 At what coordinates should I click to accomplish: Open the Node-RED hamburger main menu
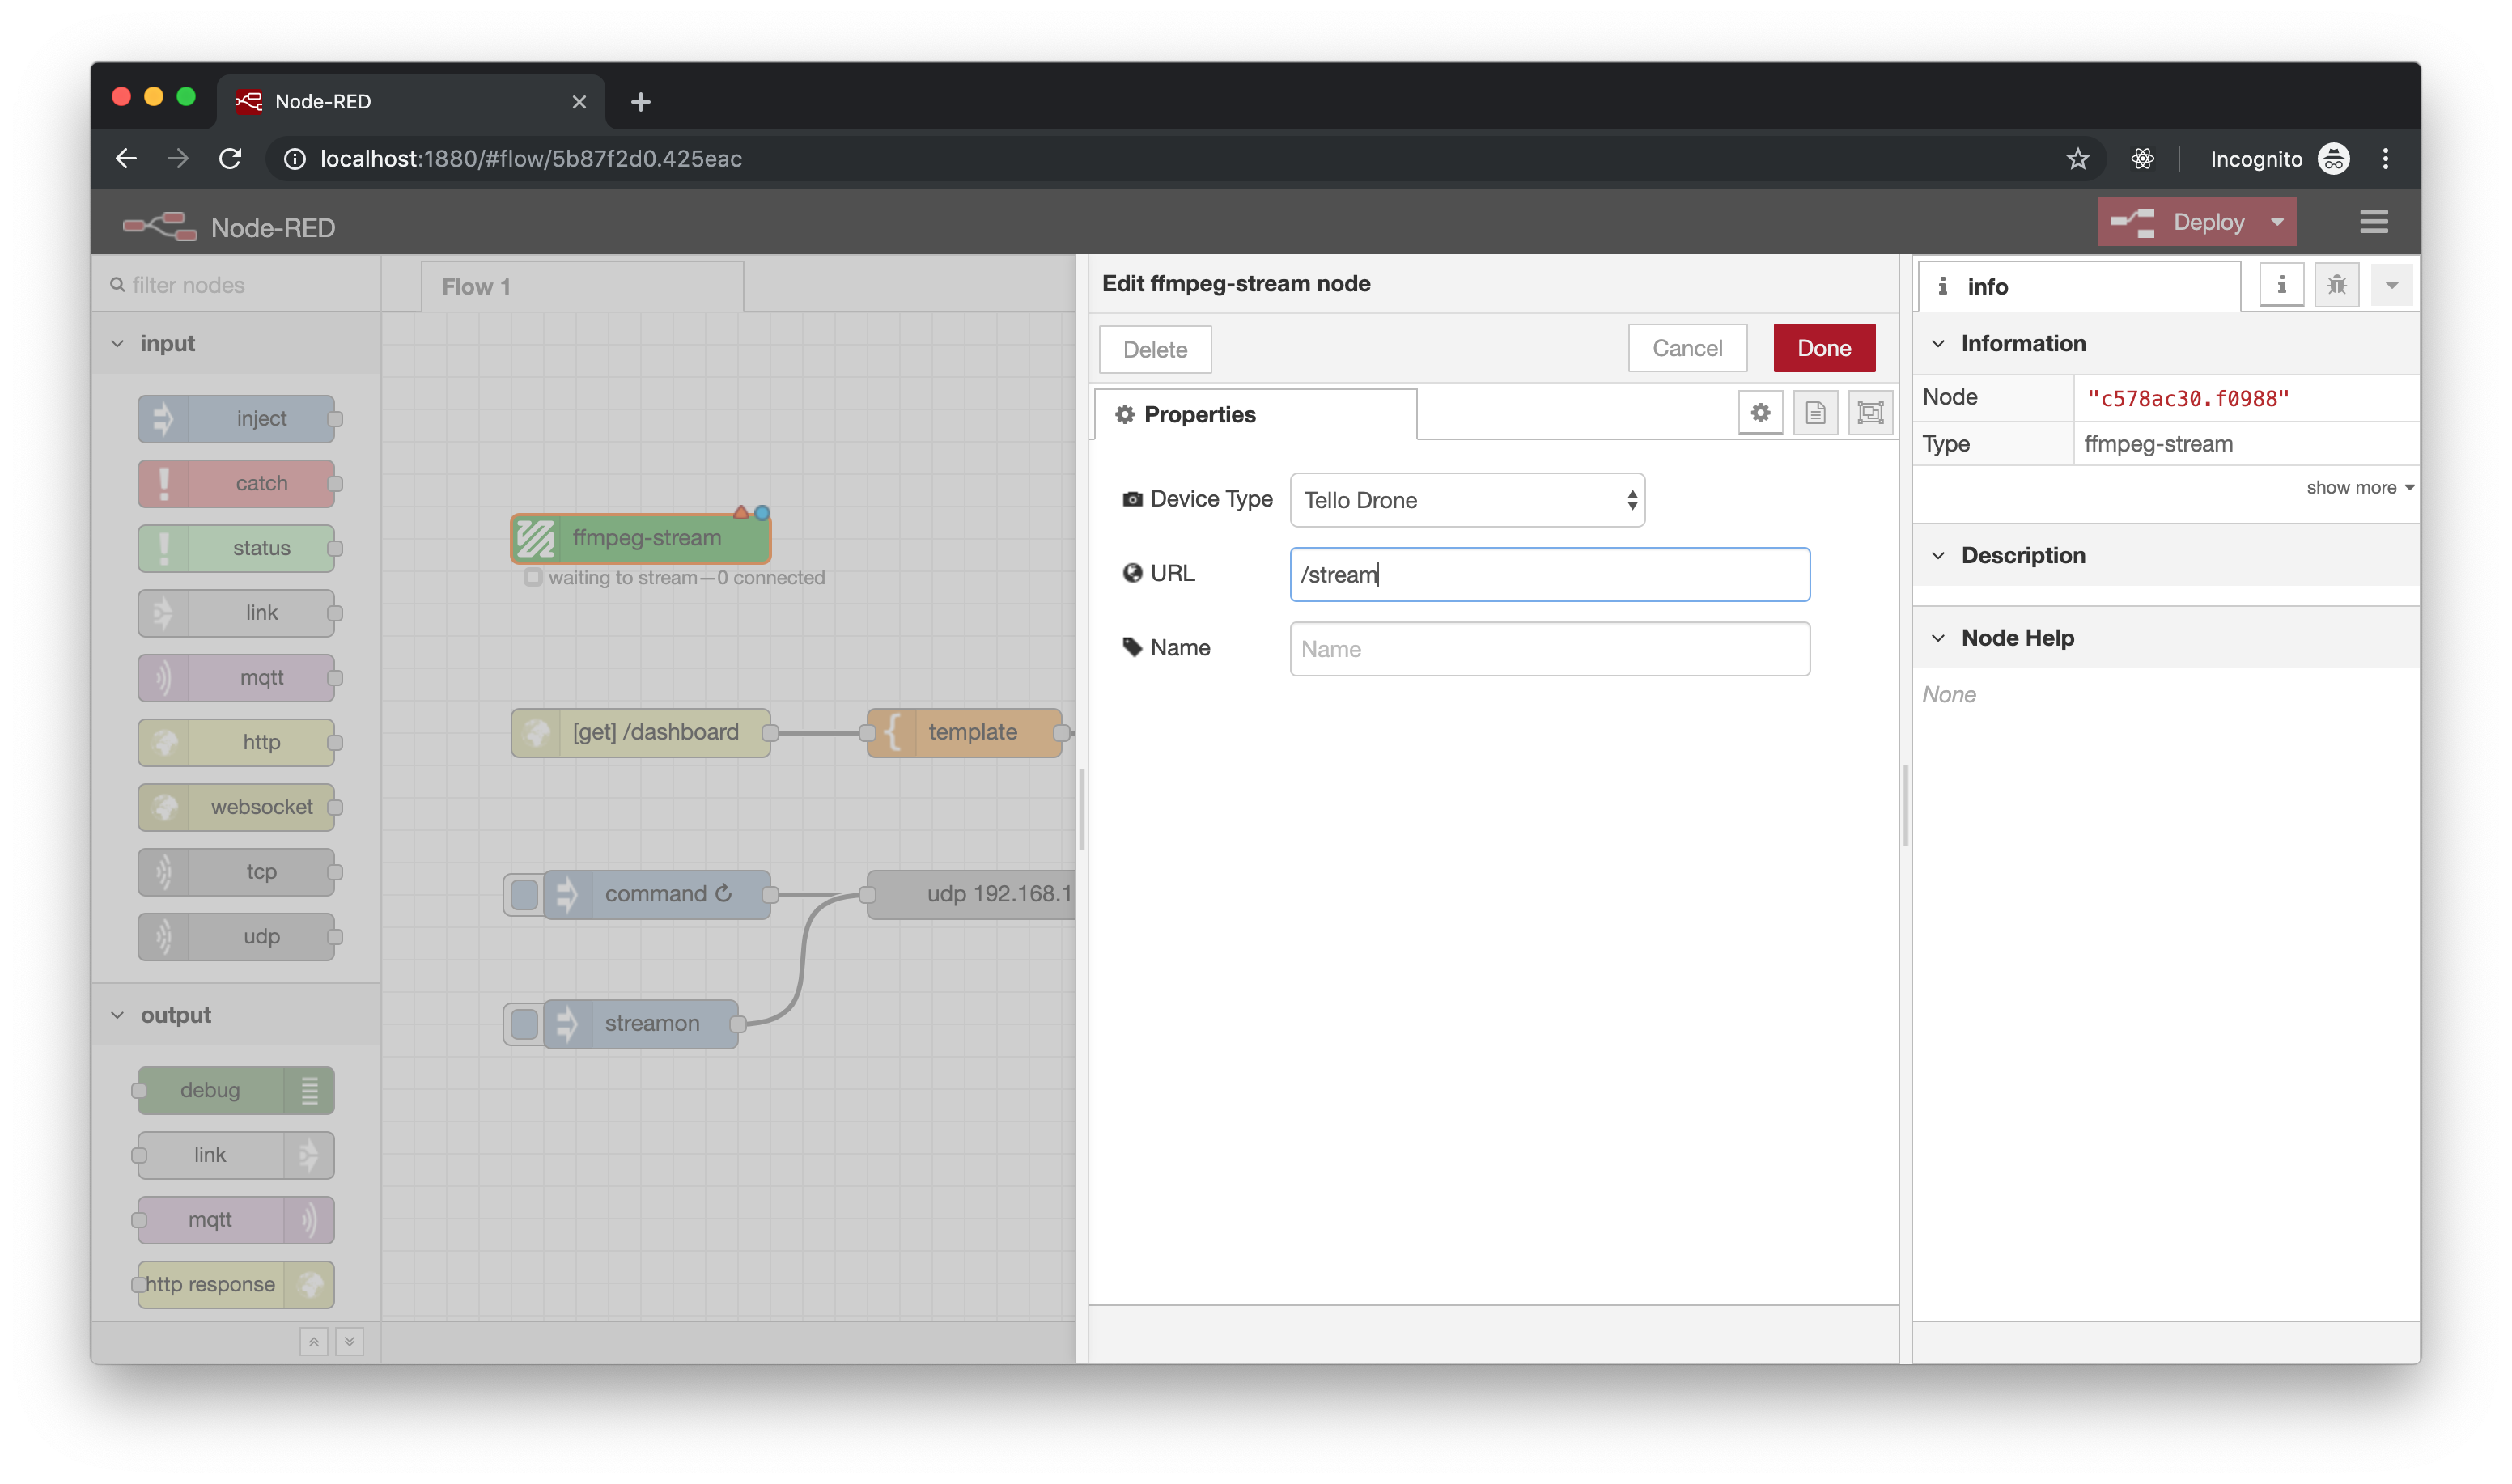point(2373,222)
